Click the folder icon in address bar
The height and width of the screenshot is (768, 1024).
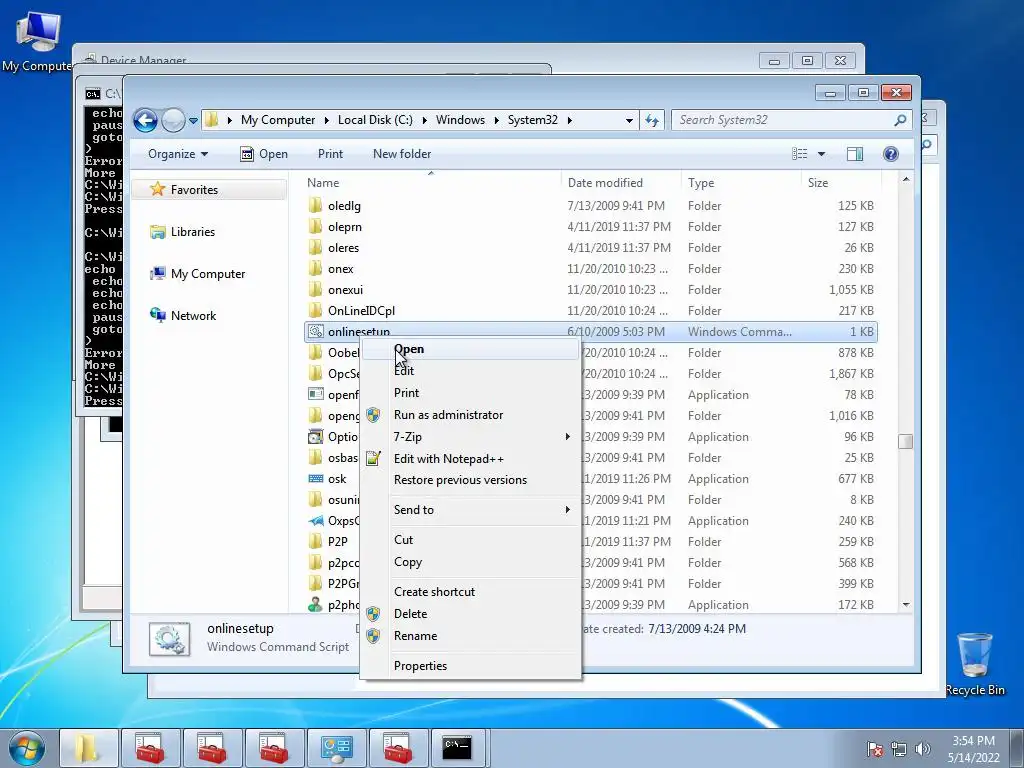click(211, 120)
